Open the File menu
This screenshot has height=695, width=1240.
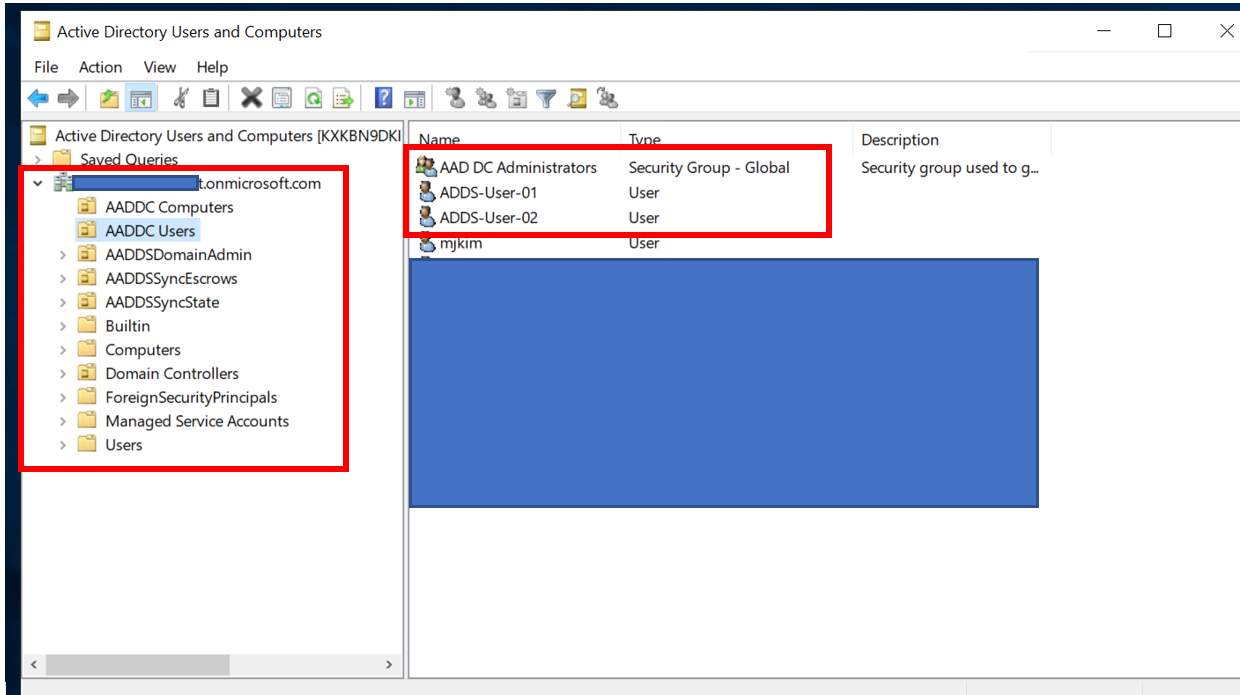[x=46, y=67]
